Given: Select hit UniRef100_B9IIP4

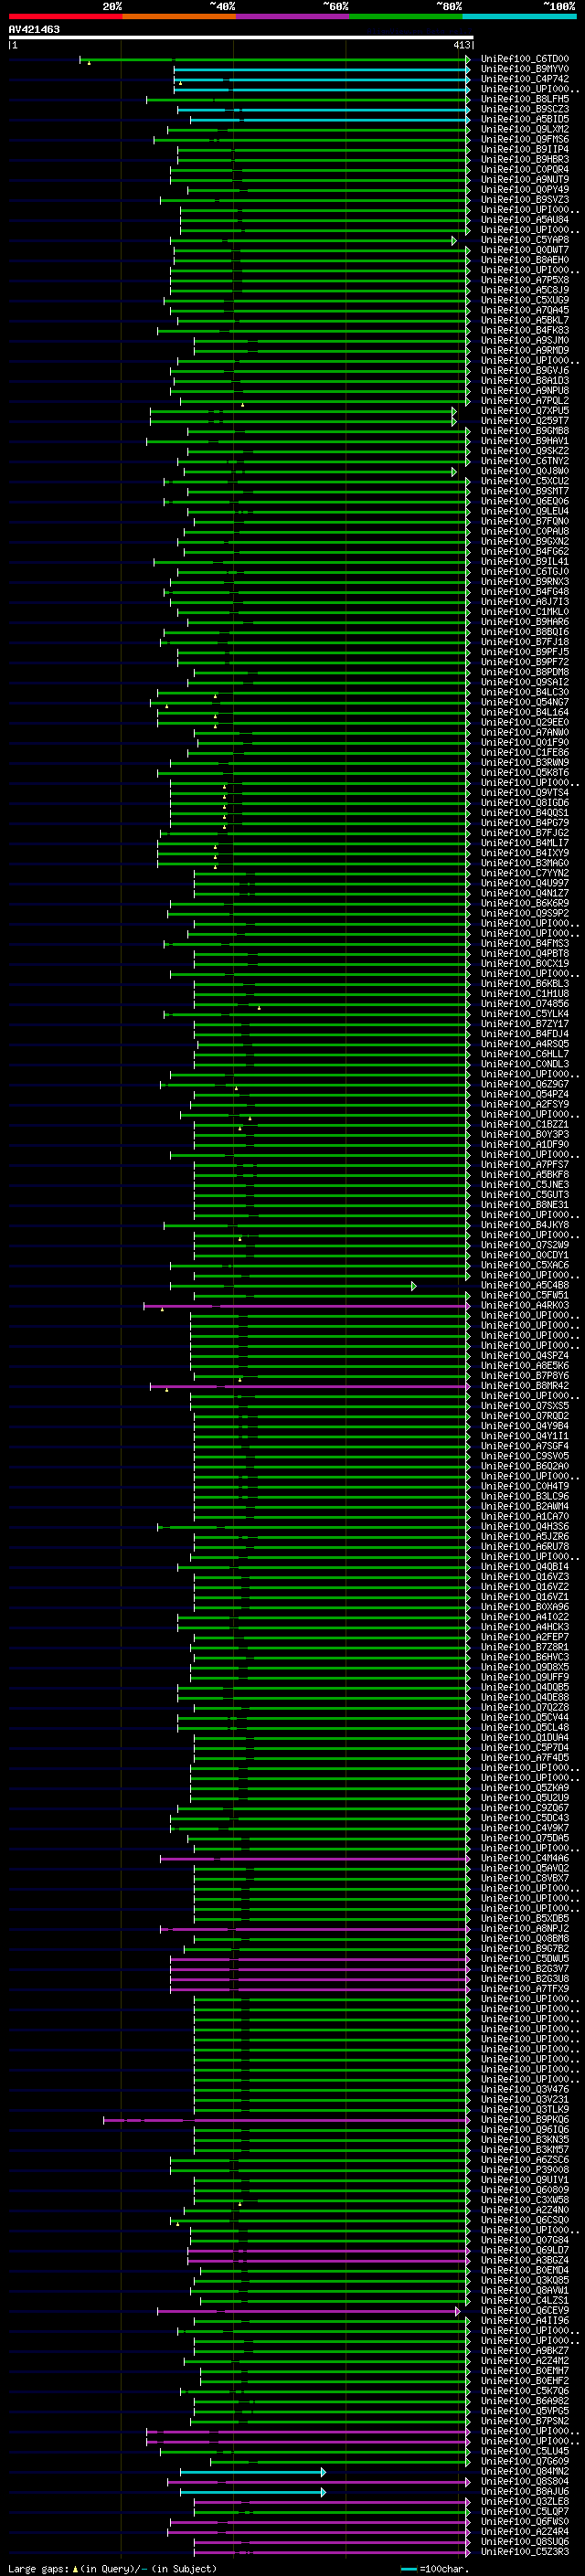Looking at the screenshot, I should pyautogui.click(x=524, y=149).
